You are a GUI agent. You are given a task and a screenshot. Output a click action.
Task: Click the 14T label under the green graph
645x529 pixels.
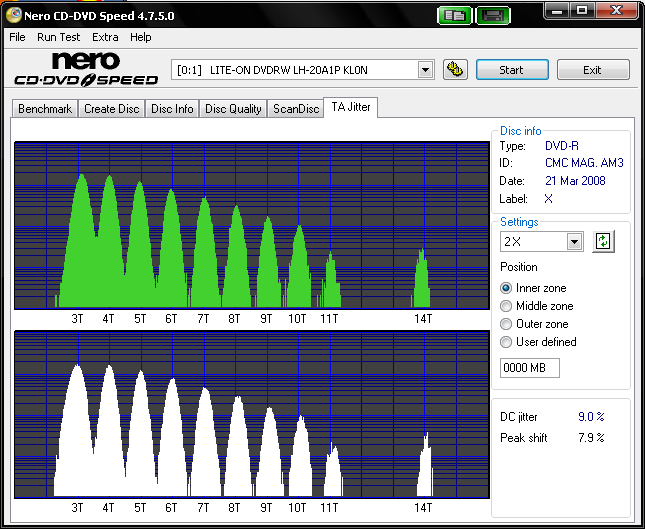[x=423, y=319]
